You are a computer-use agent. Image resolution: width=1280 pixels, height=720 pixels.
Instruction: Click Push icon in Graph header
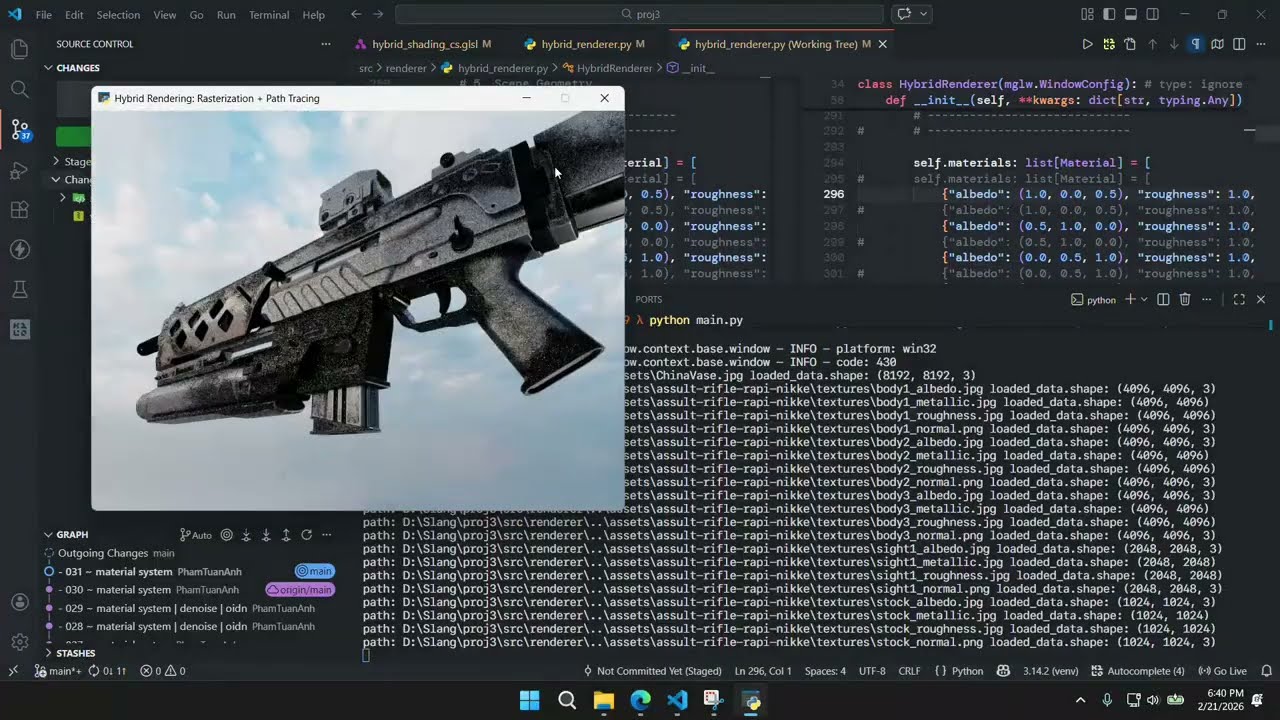286,535
